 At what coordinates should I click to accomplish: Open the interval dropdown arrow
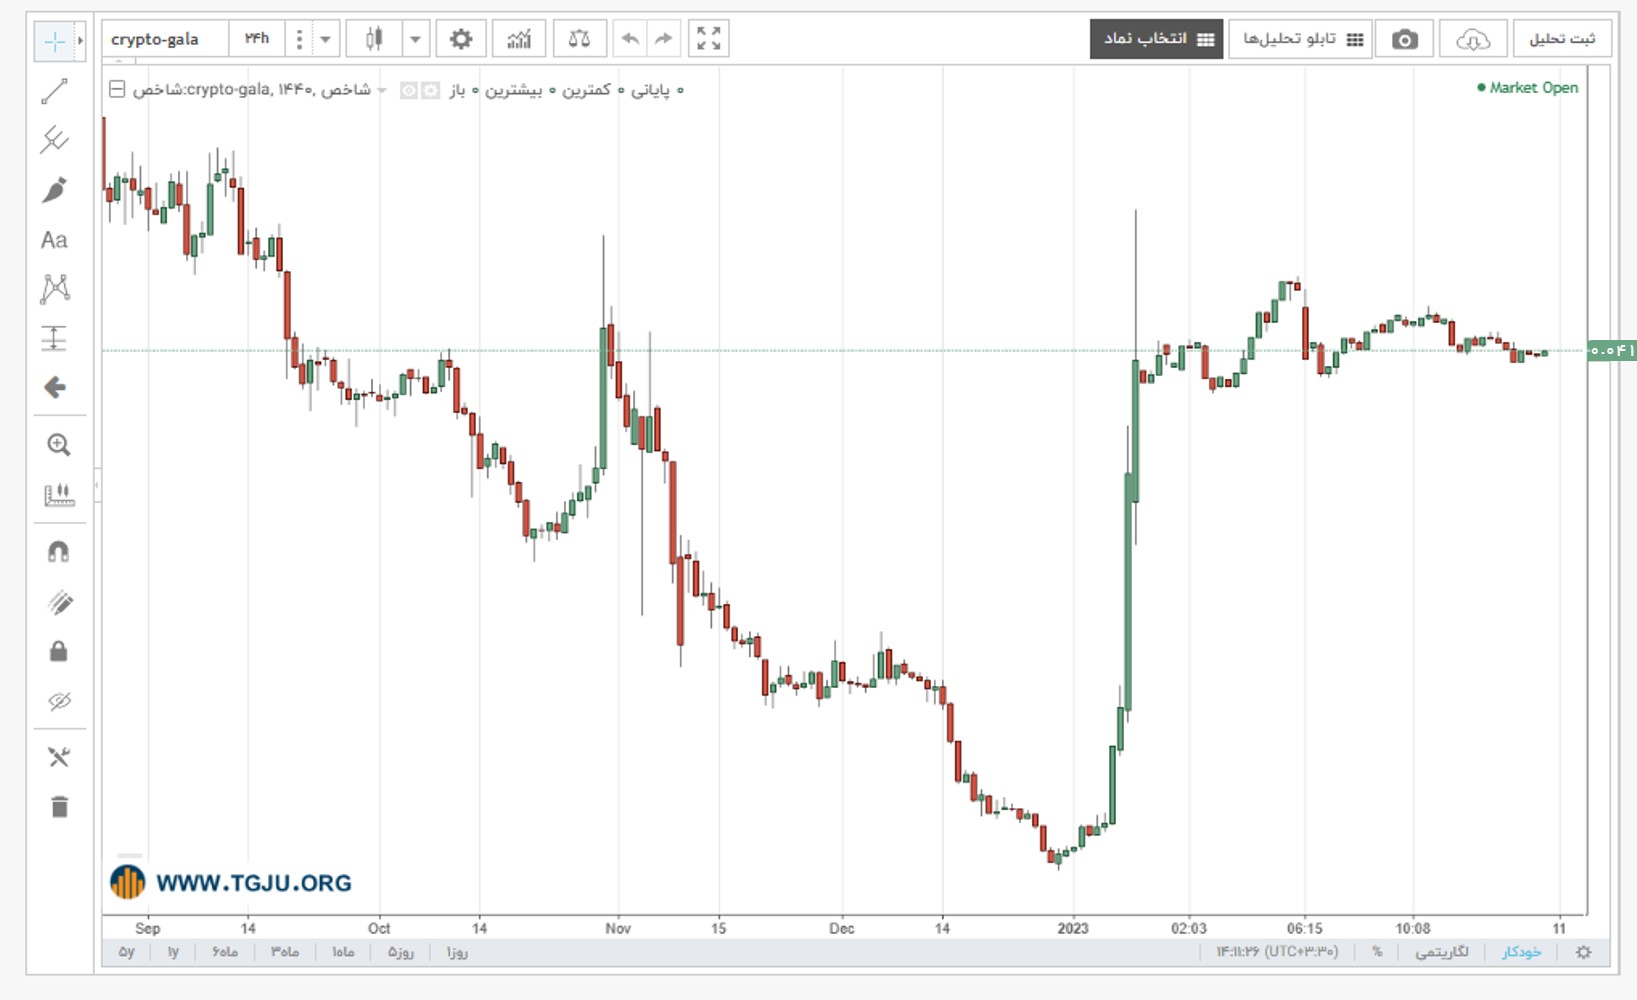(325, 39)
